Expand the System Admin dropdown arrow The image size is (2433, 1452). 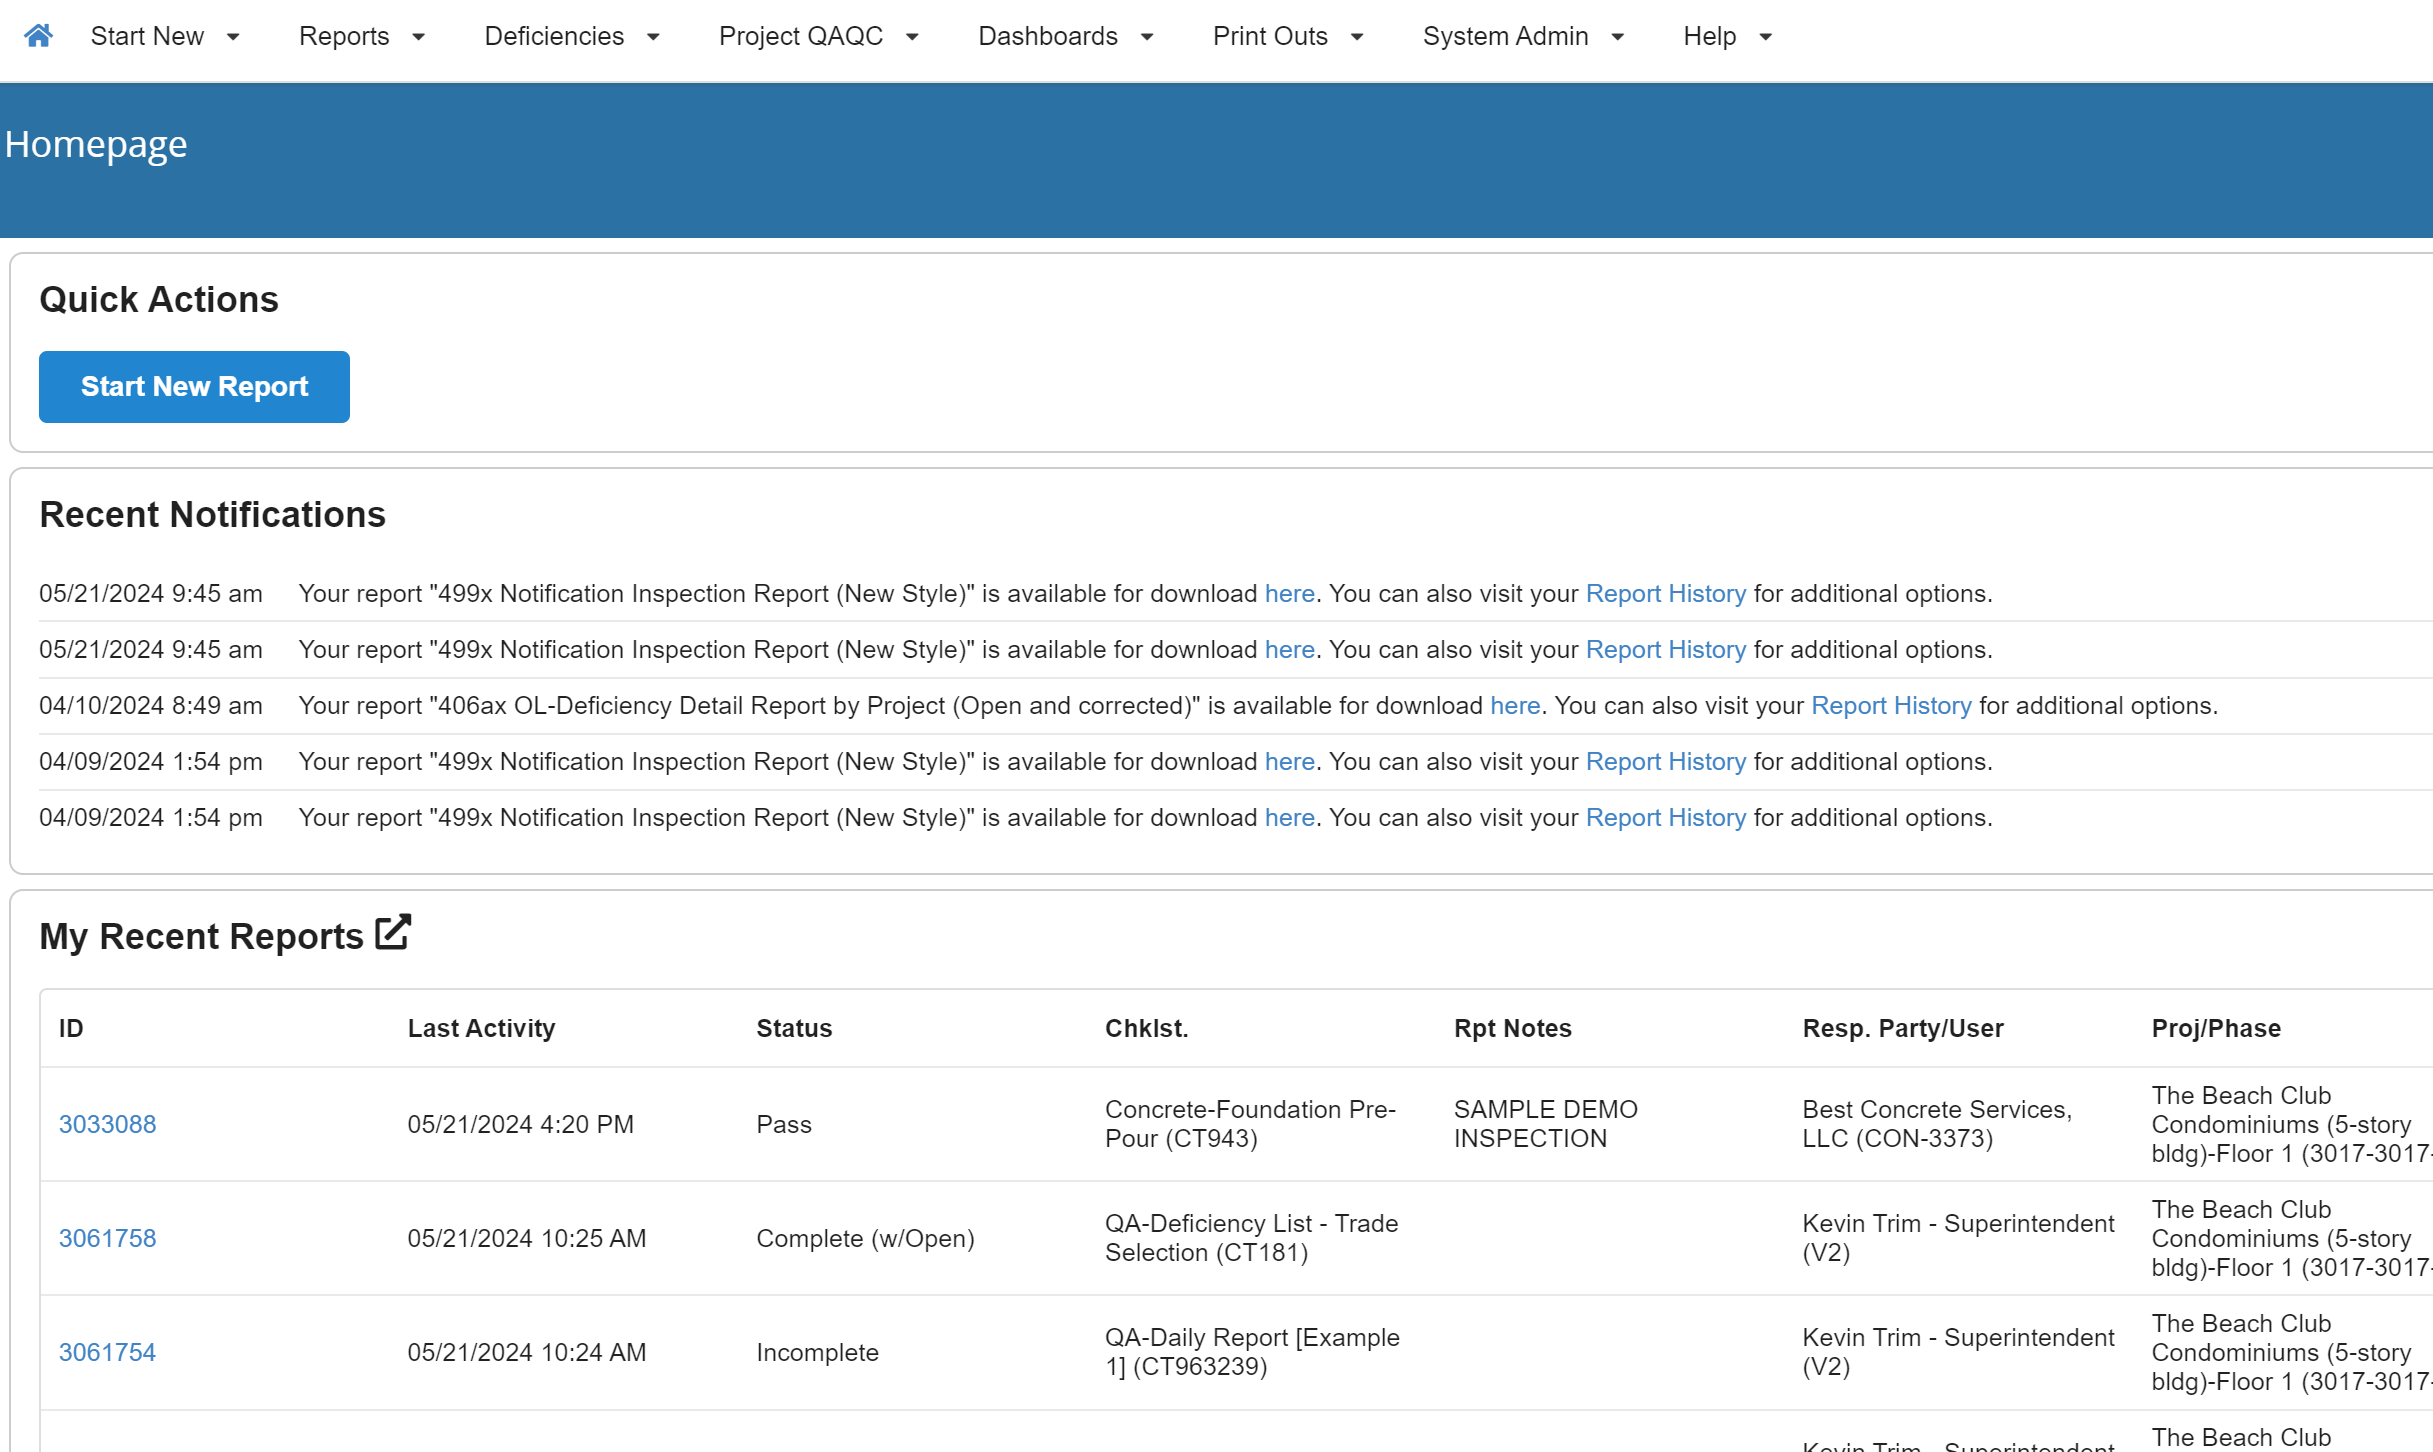(x=1618, y=37)
